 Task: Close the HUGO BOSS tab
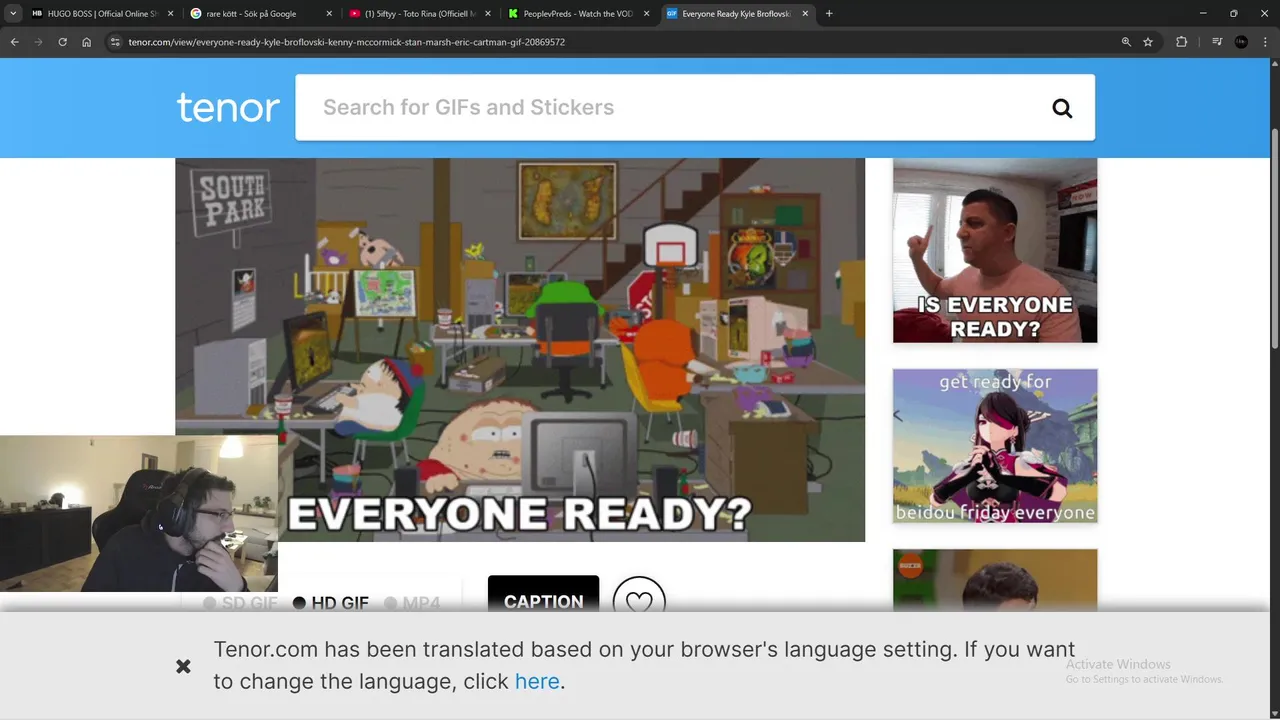pyautogui.click(x=170, y=14)
